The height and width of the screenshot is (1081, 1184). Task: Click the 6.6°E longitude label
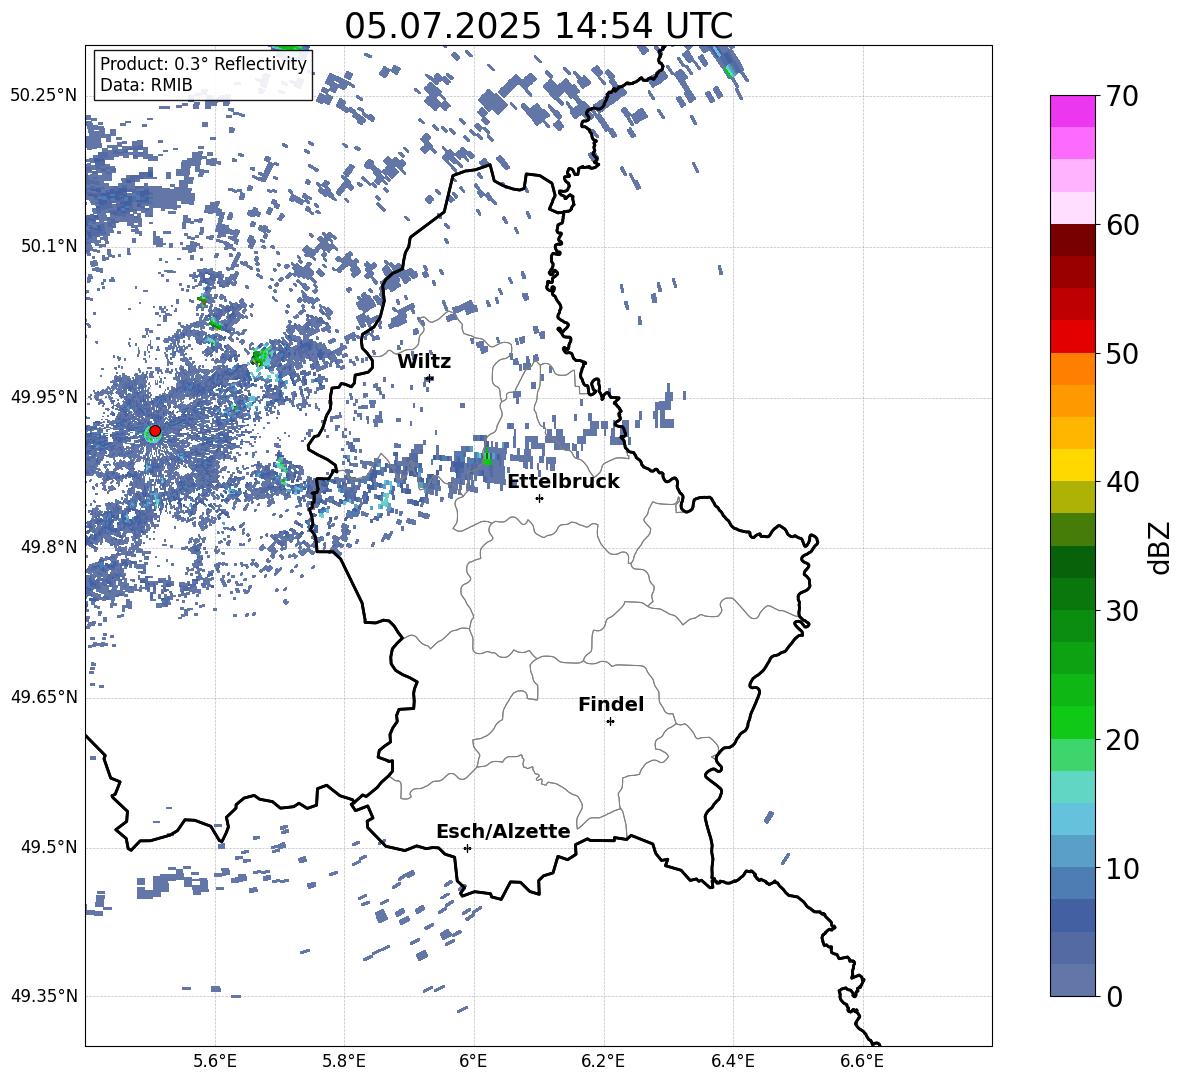862,1062
